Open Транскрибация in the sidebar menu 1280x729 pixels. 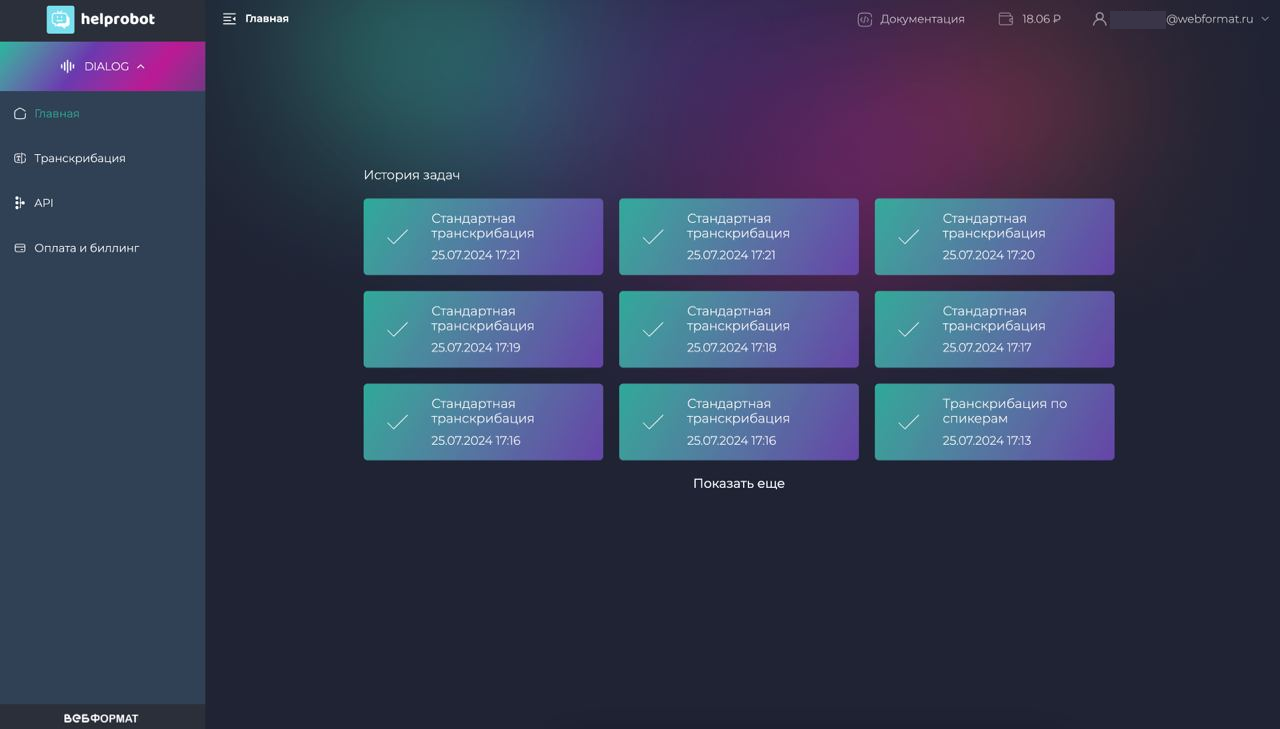pyautogui.click(x=80, y=158)
